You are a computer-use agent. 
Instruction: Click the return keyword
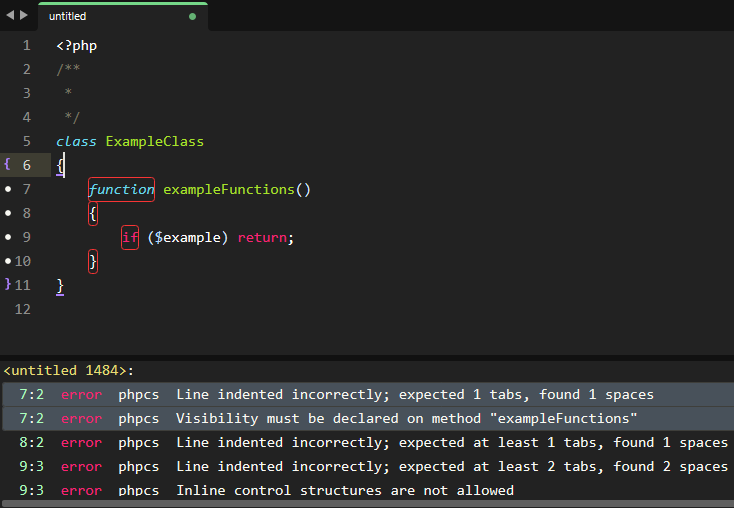pos(262,237)
